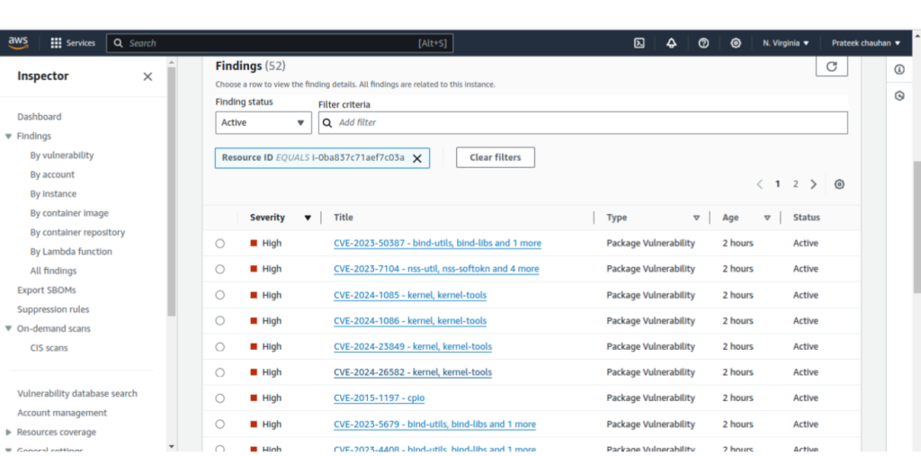921x456 pixels.
Task: Sort by the Type column arrow
Action: coord(697,218)
